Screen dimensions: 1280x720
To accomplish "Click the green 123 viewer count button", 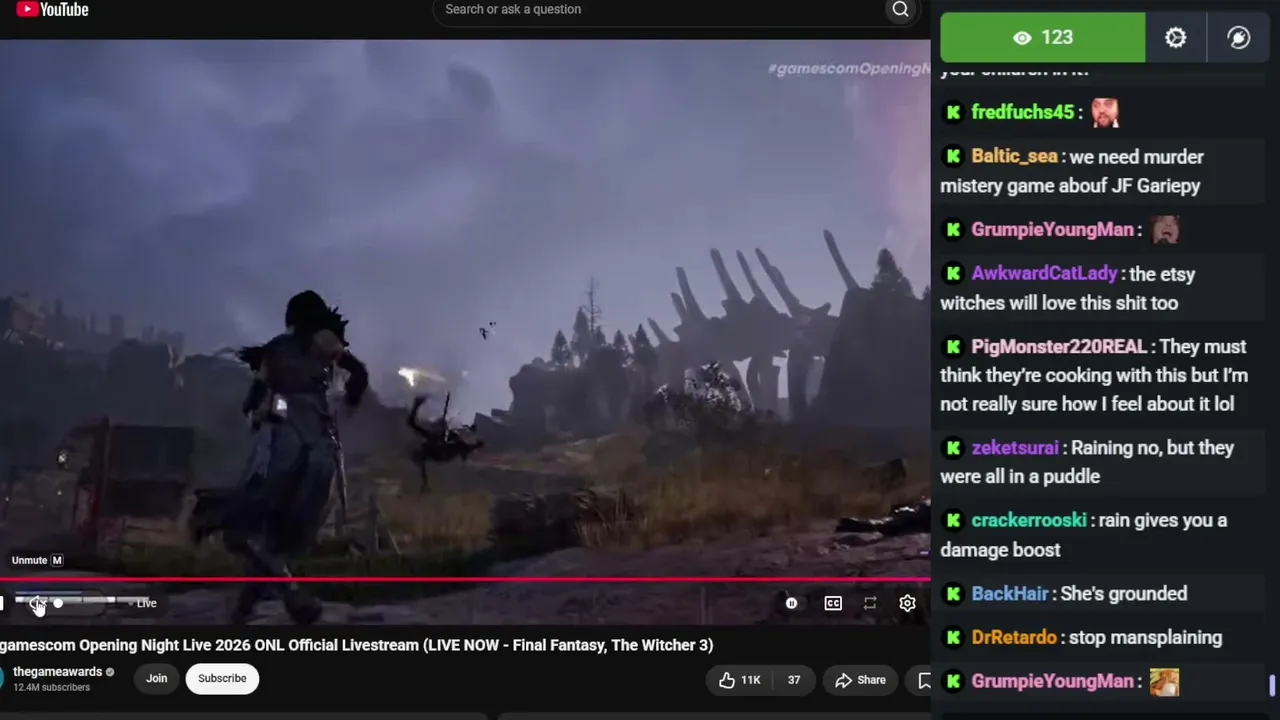I will pos(1043,38).
